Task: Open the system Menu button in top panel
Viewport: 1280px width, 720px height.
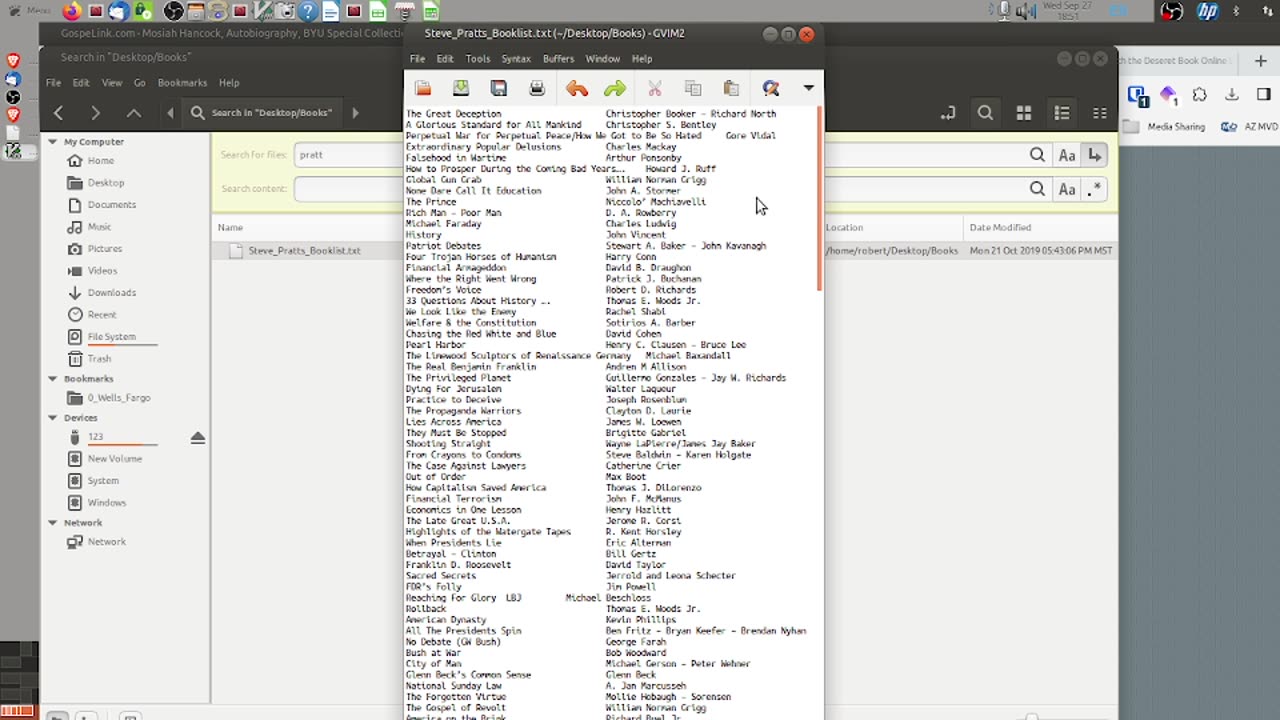Action: [29, 11]
